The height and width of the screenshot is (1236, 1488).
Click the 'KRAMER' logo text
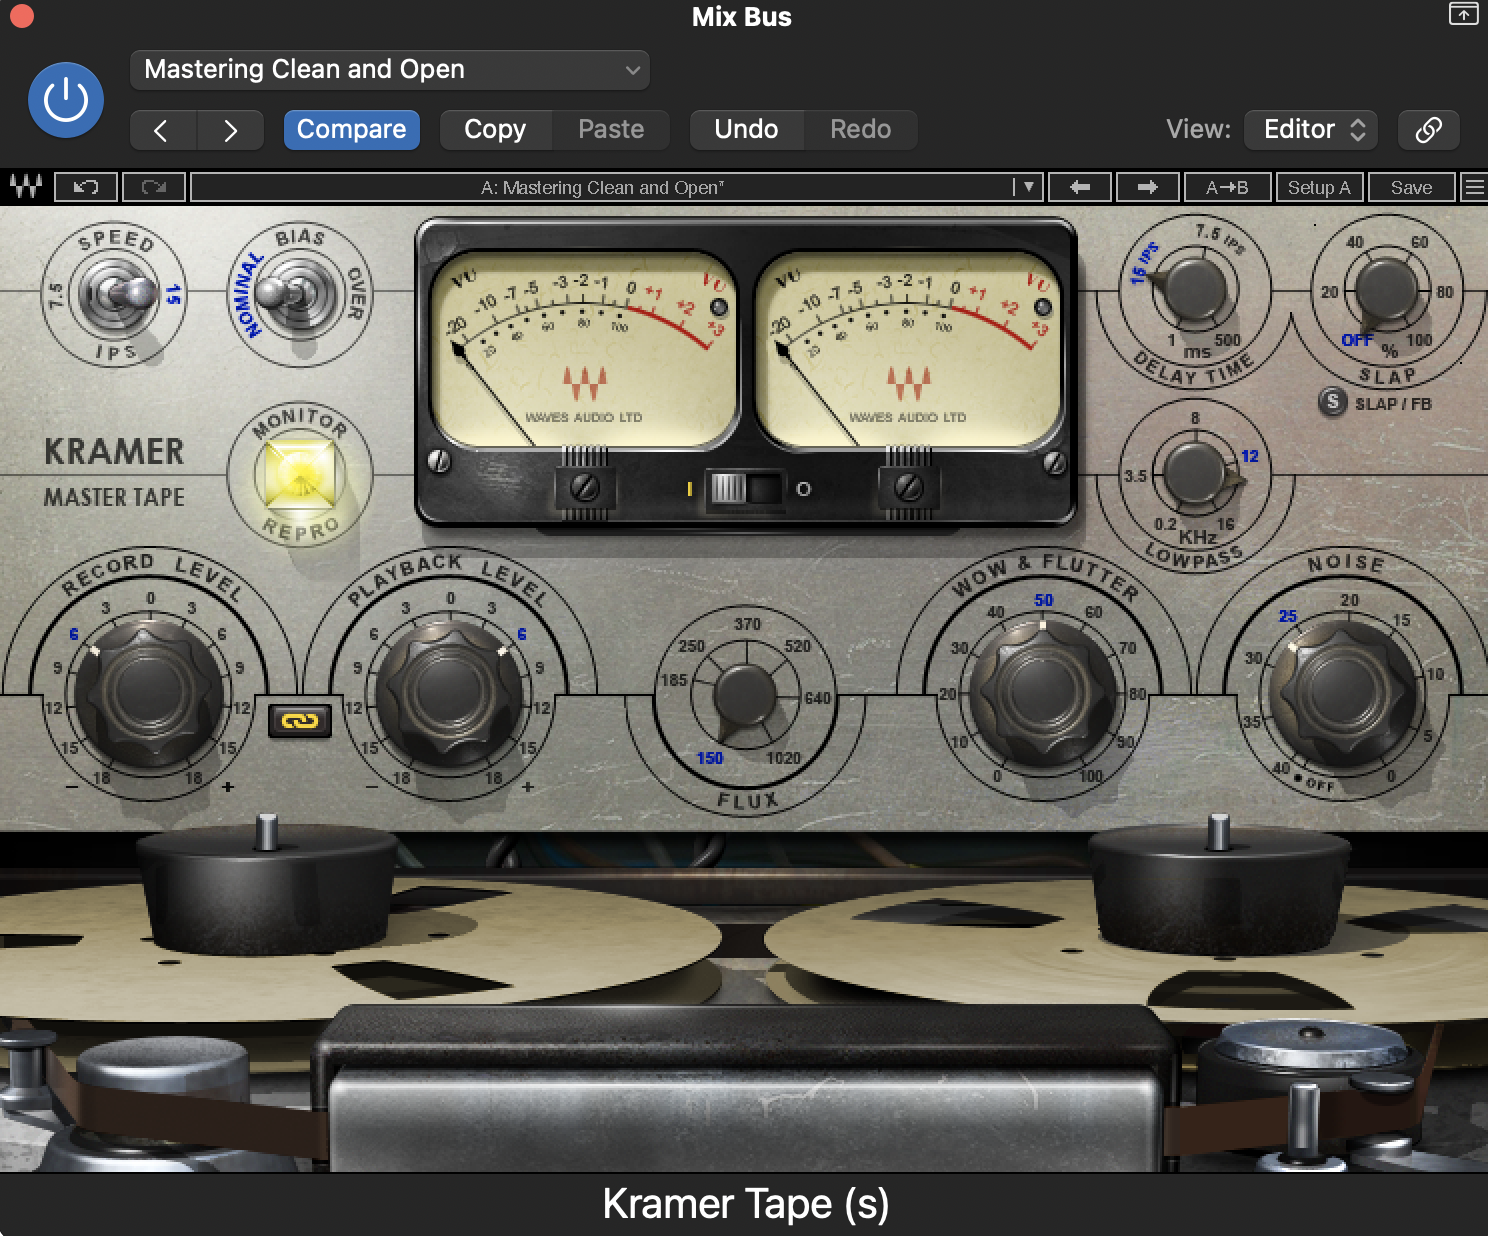tap(114, 452)
